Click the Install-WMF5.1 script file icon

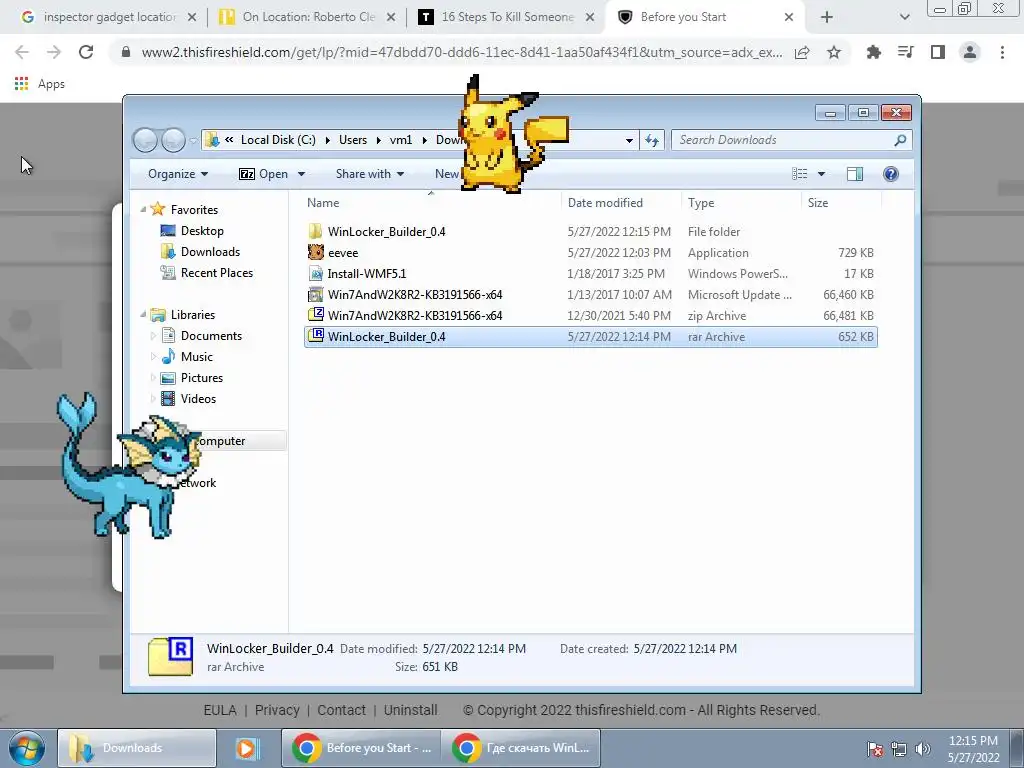coord(315,274)
